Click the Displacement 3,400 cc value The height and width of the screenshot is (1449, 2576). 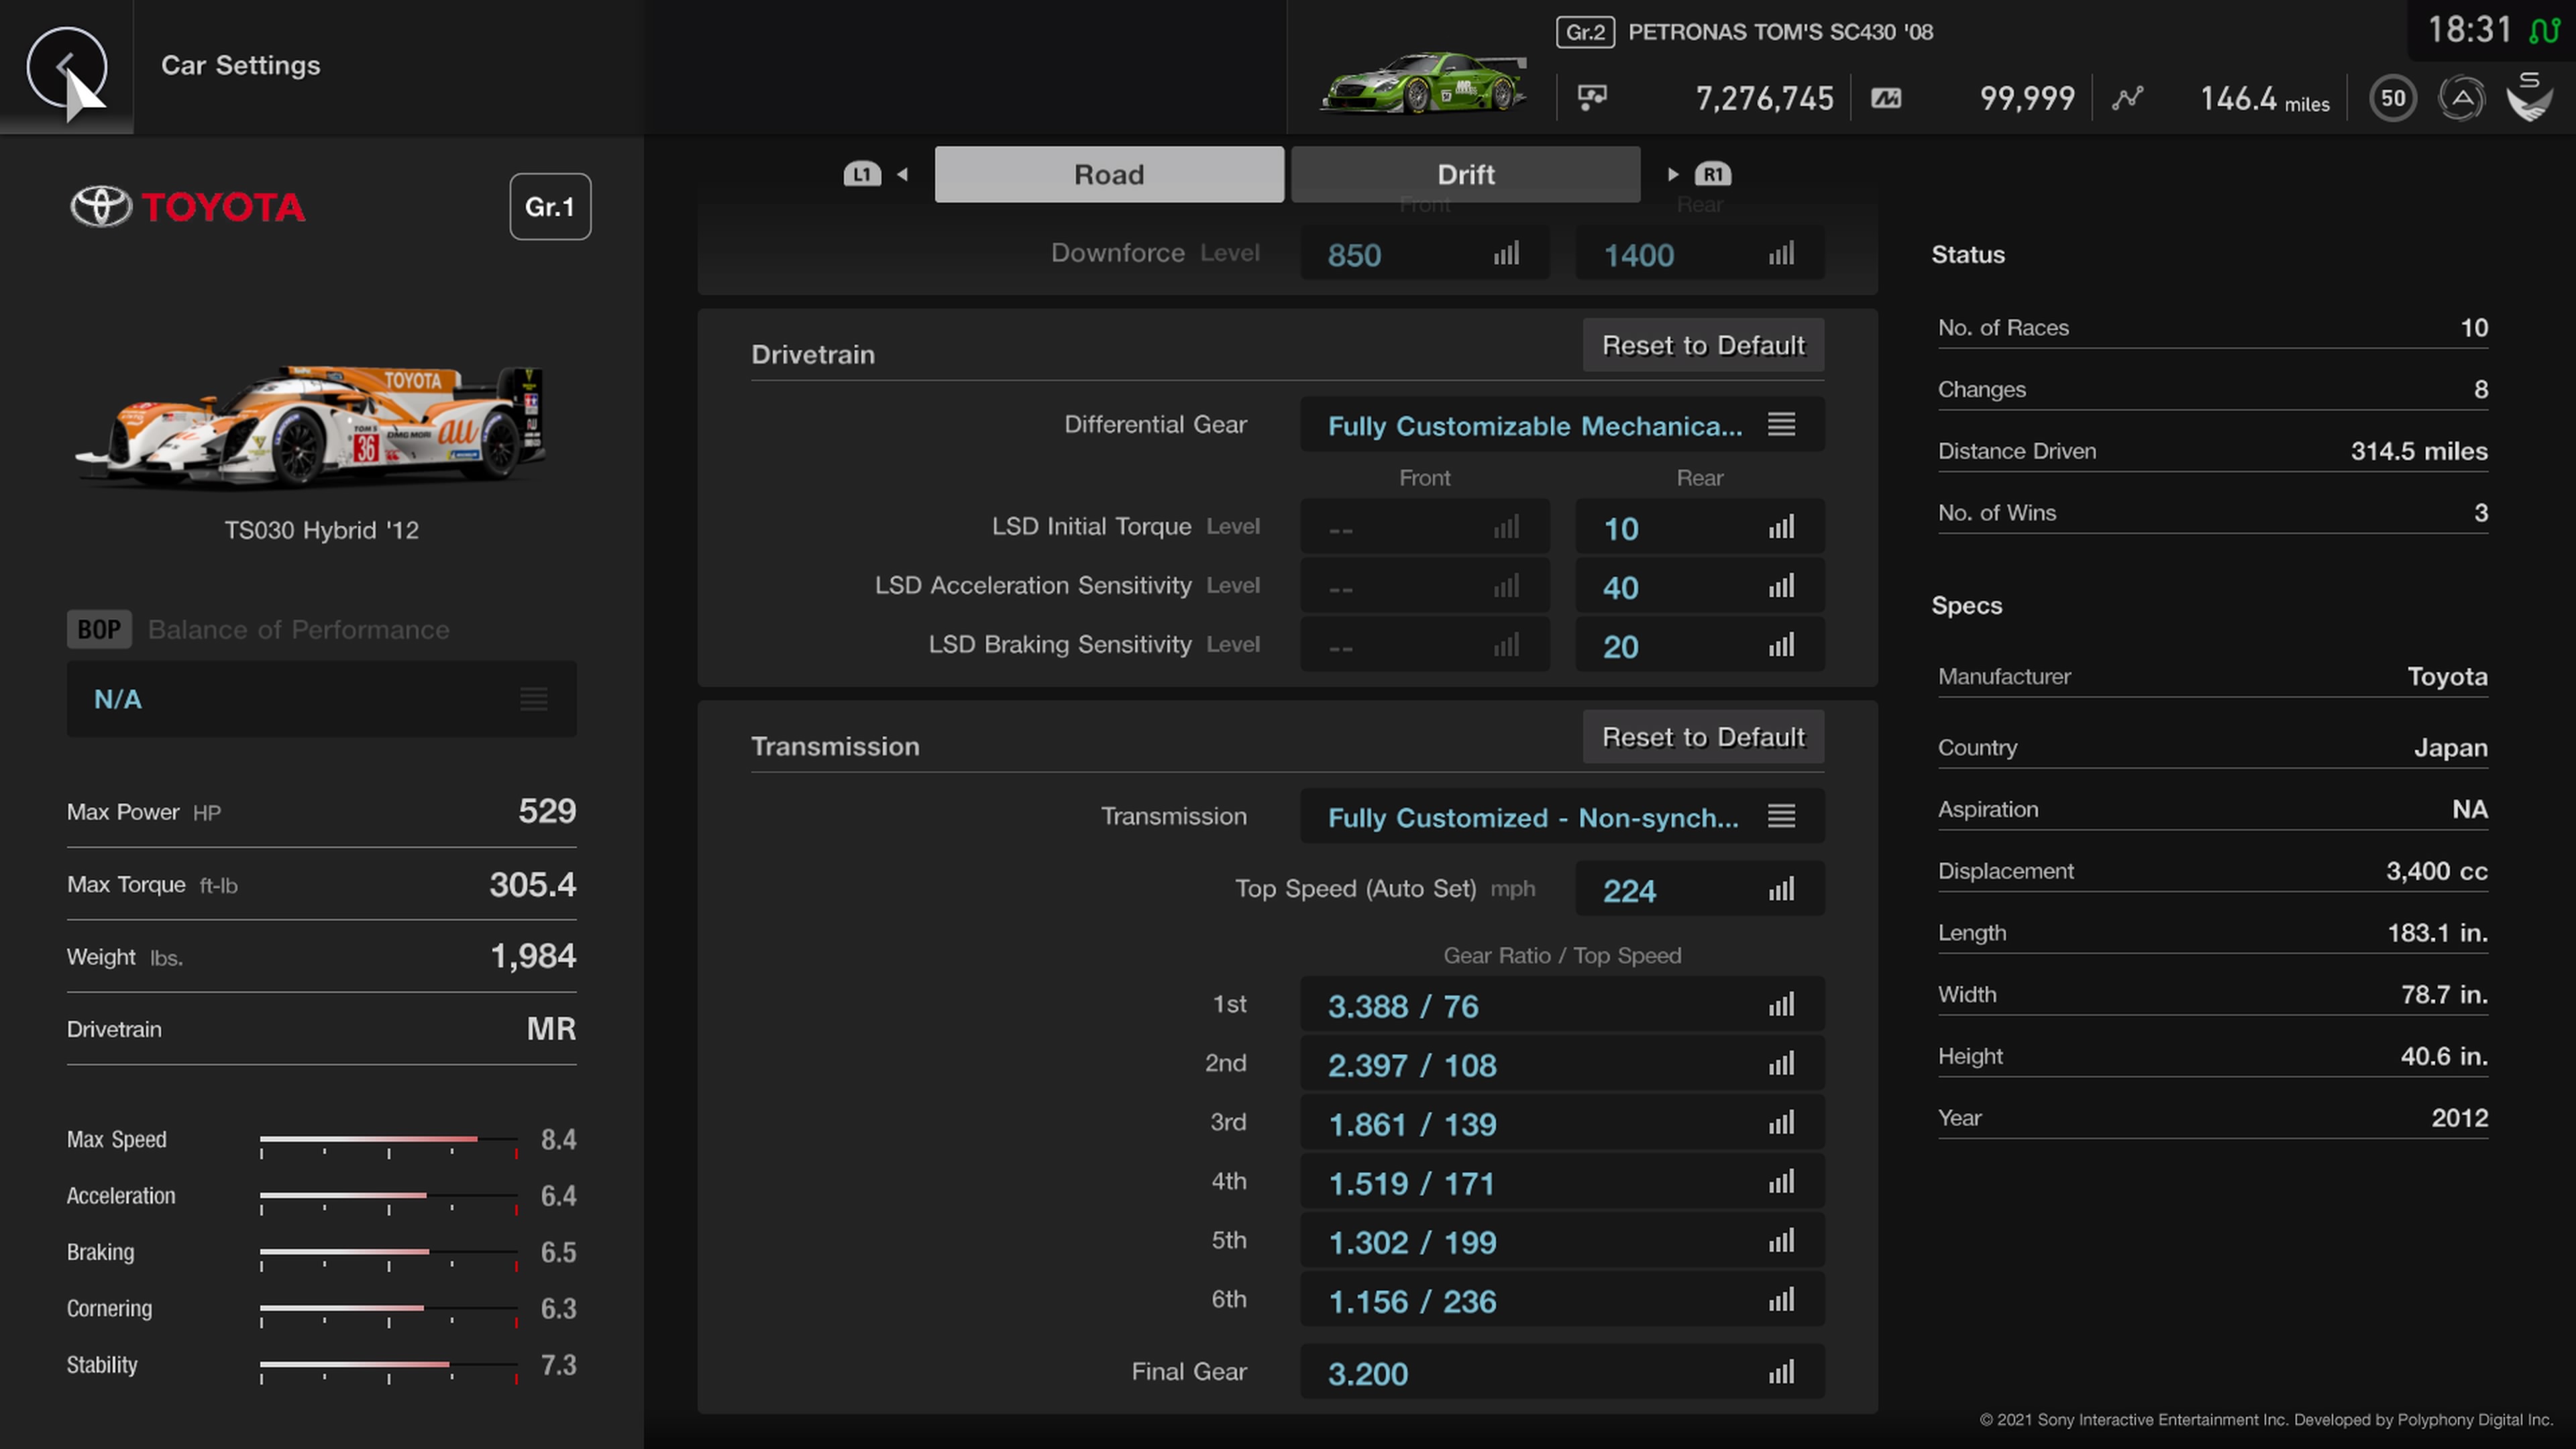coord(2437,871)
